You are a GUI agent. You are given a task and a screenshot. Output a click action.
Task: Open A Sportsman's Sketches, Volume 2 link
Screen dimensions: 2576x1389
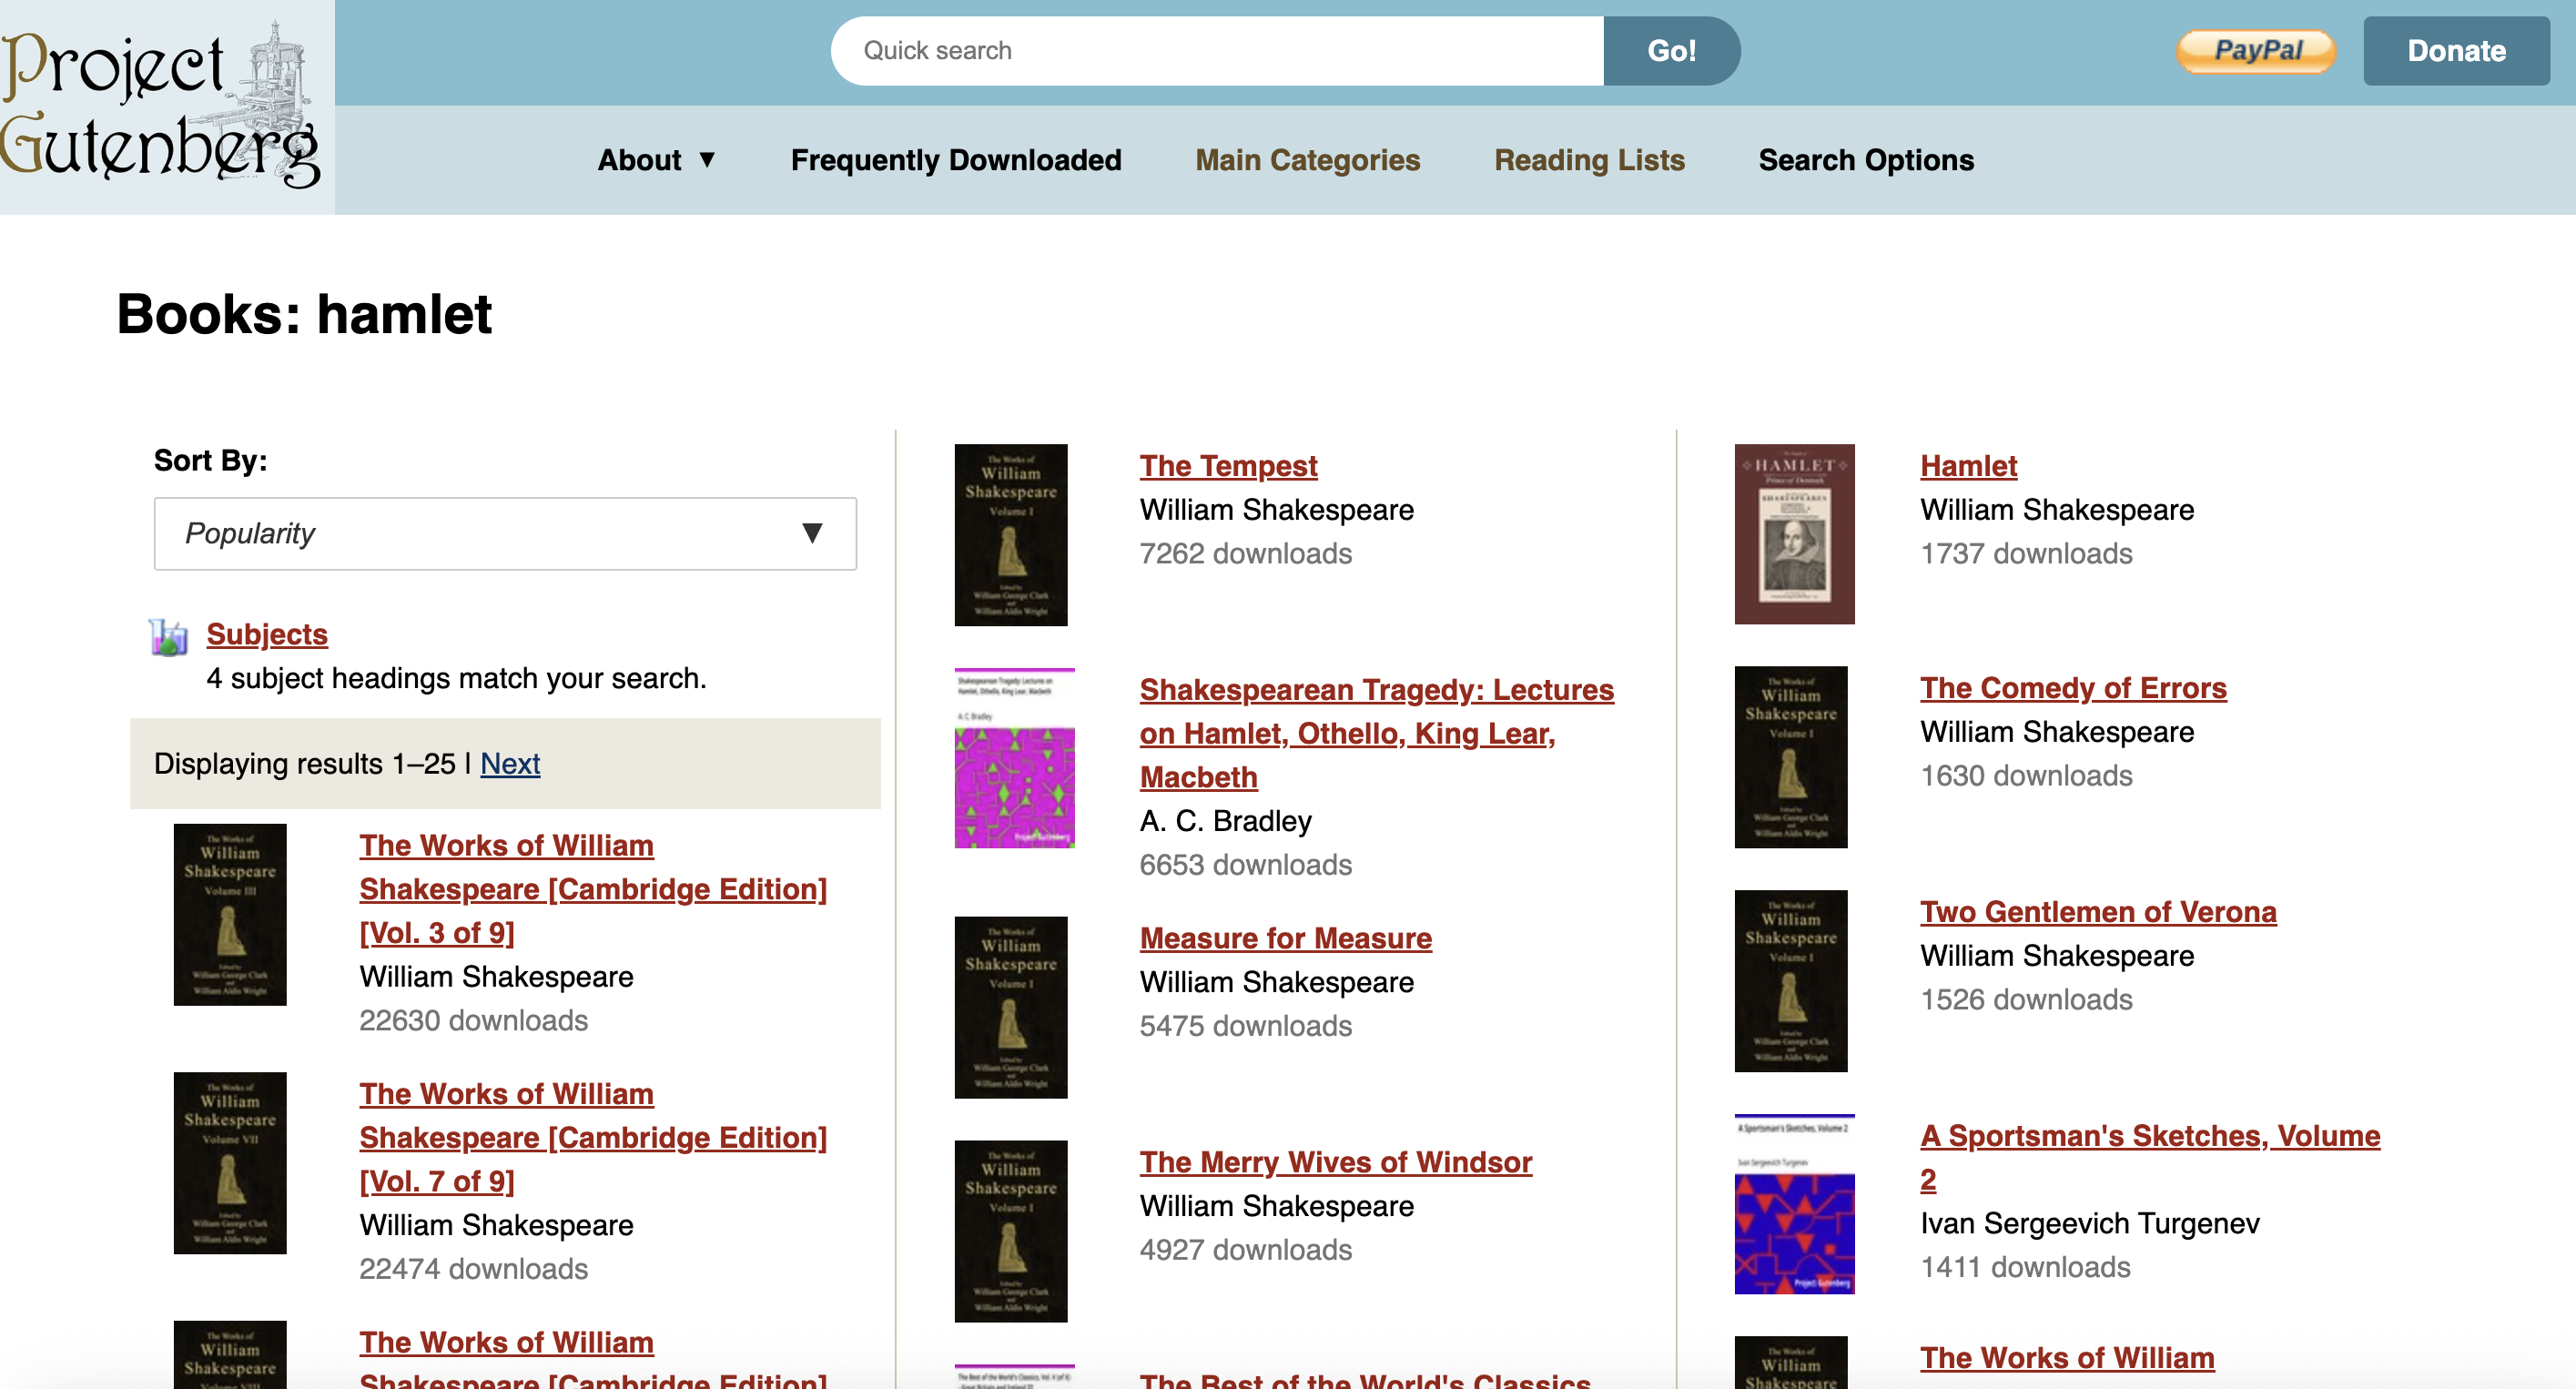[2150, 1158]
